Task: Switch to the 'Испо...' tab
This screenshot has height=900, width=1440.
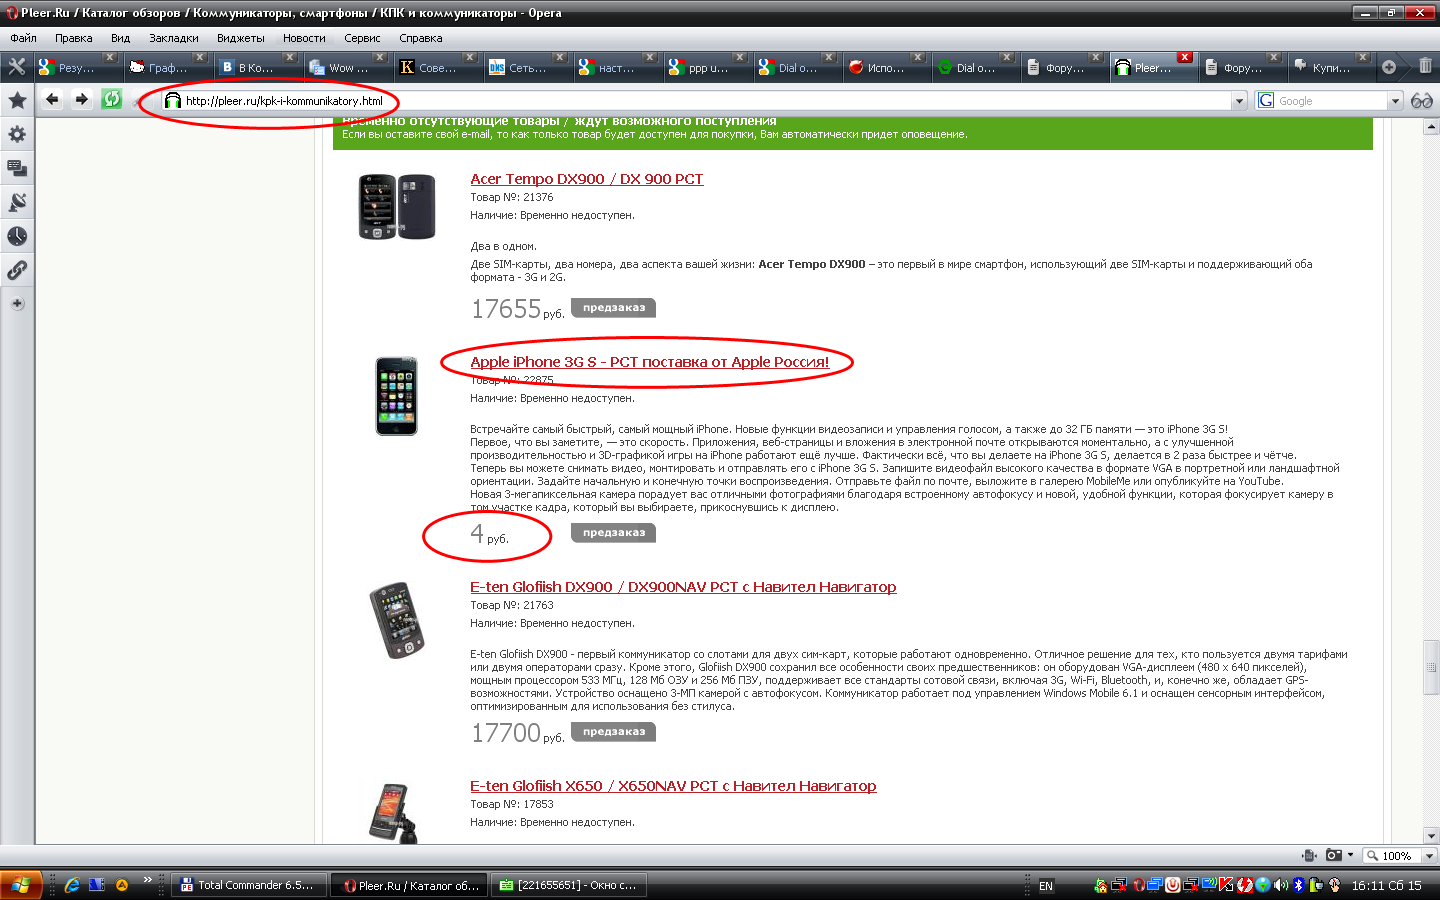Action: tap(886, 67)
